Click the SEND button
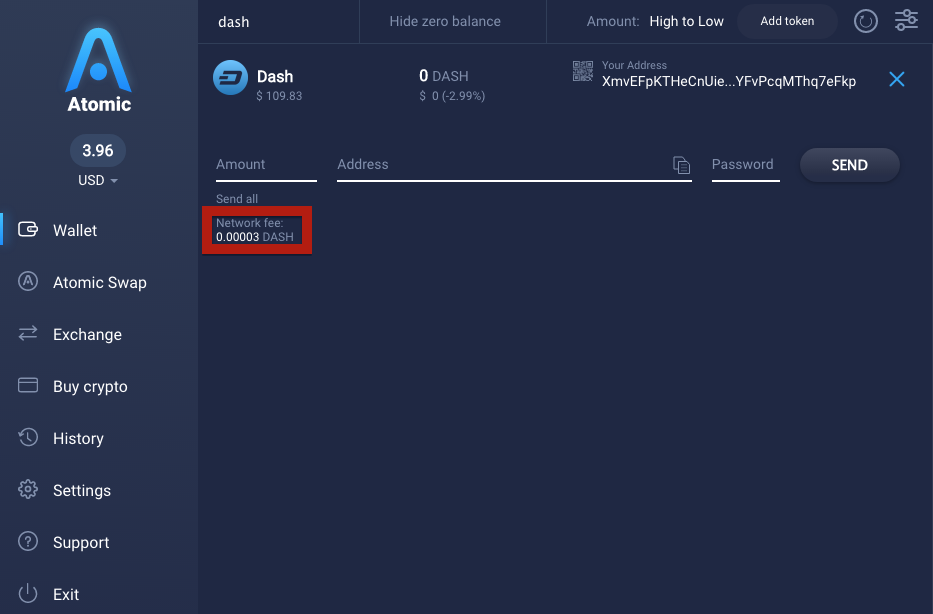 [850, 165]
